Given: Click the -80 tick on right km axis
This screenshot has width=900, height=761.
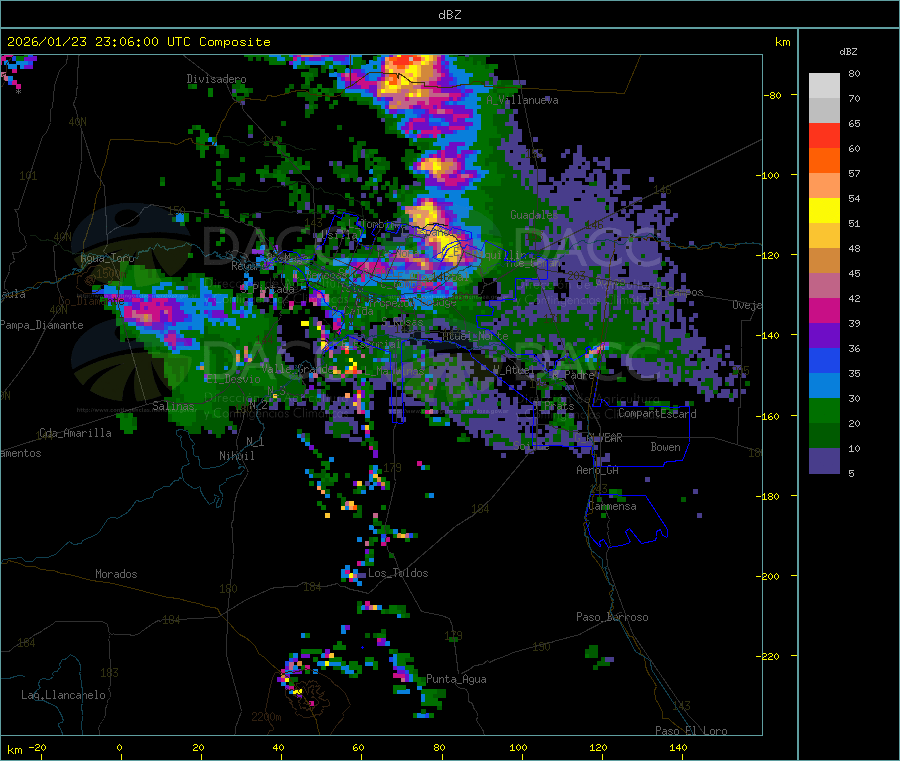Looking at the screenshot, I should pos(773,95).
